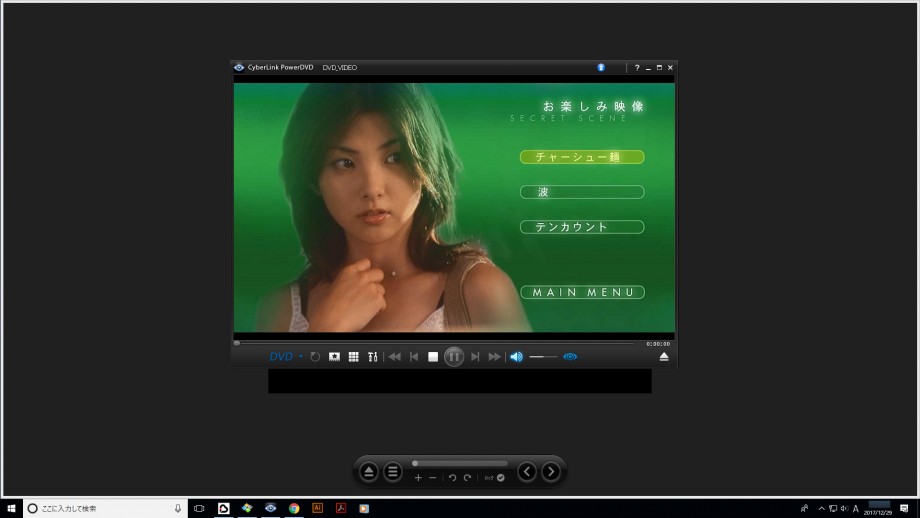The height and width of the screenshot is (518, 920).
Task: Mute the PowerDVD speaker volume
Action: pyautogui.click(x=516, y=357)
